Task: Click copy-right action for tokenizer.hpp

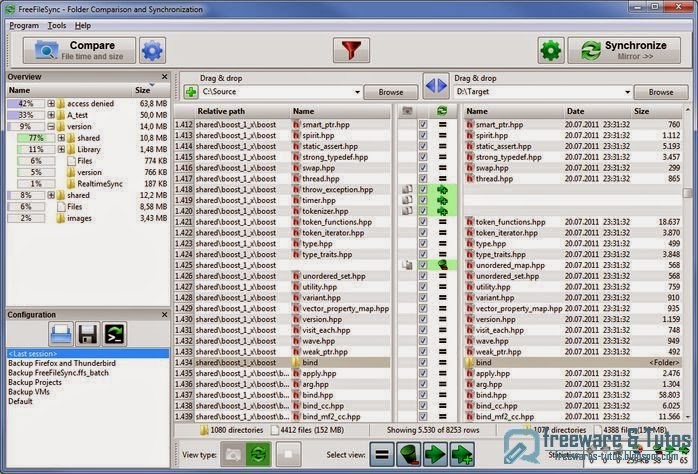Action: (442, 211)
